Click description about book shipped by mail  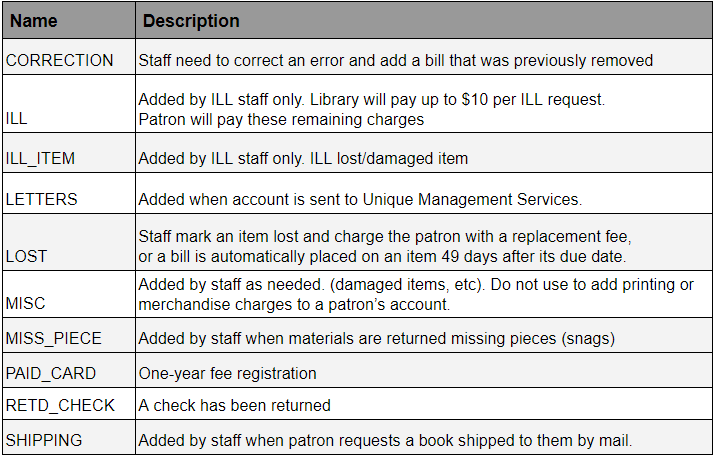pos(386,440)
